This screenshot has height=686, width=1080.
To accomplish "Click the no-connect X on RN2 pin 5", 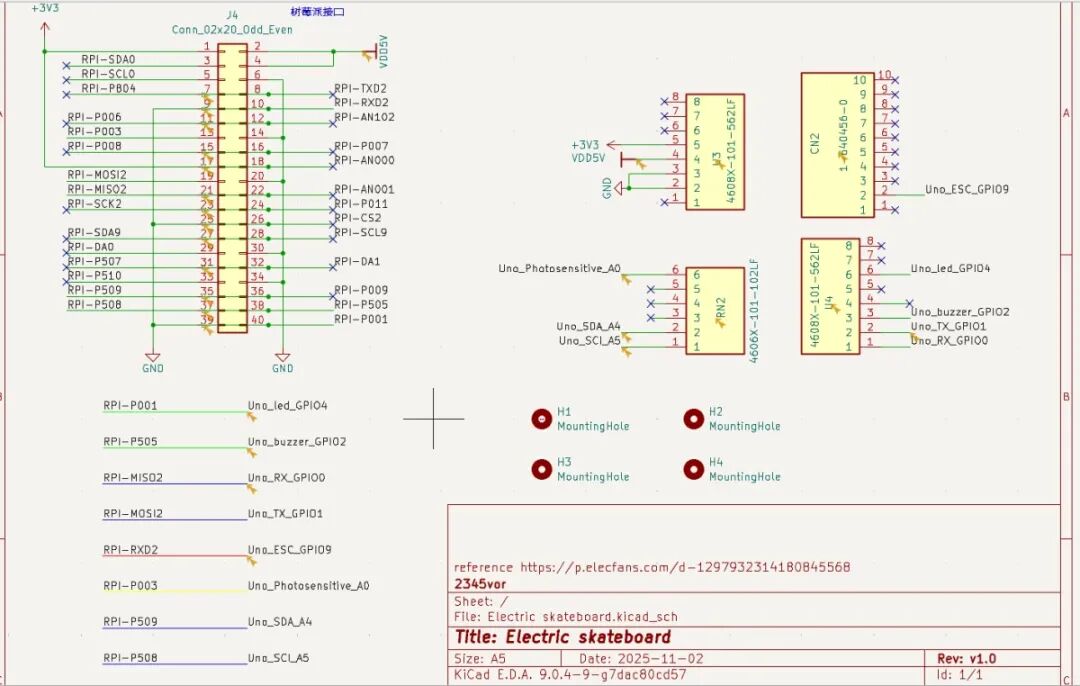I will coord(651,289).
